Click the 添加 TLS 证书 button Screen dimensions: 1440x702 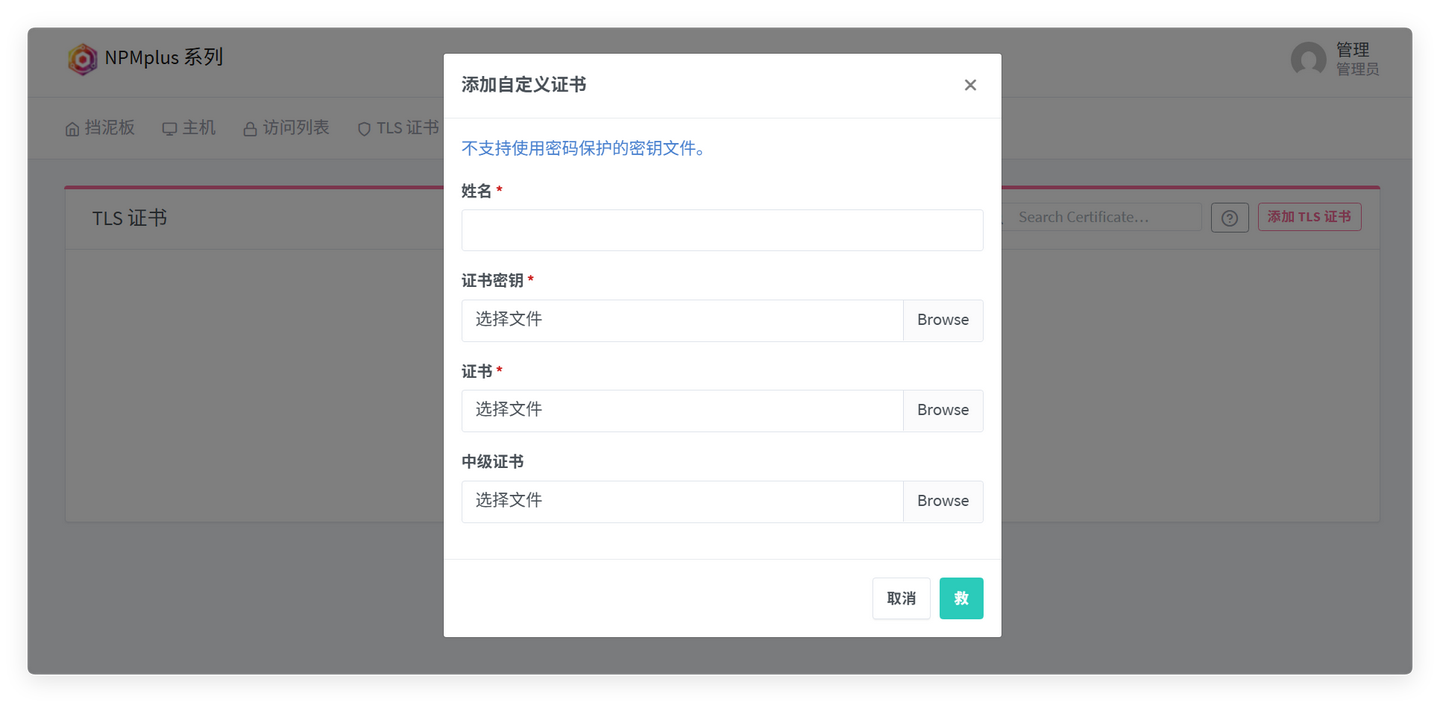point(1309,217)
